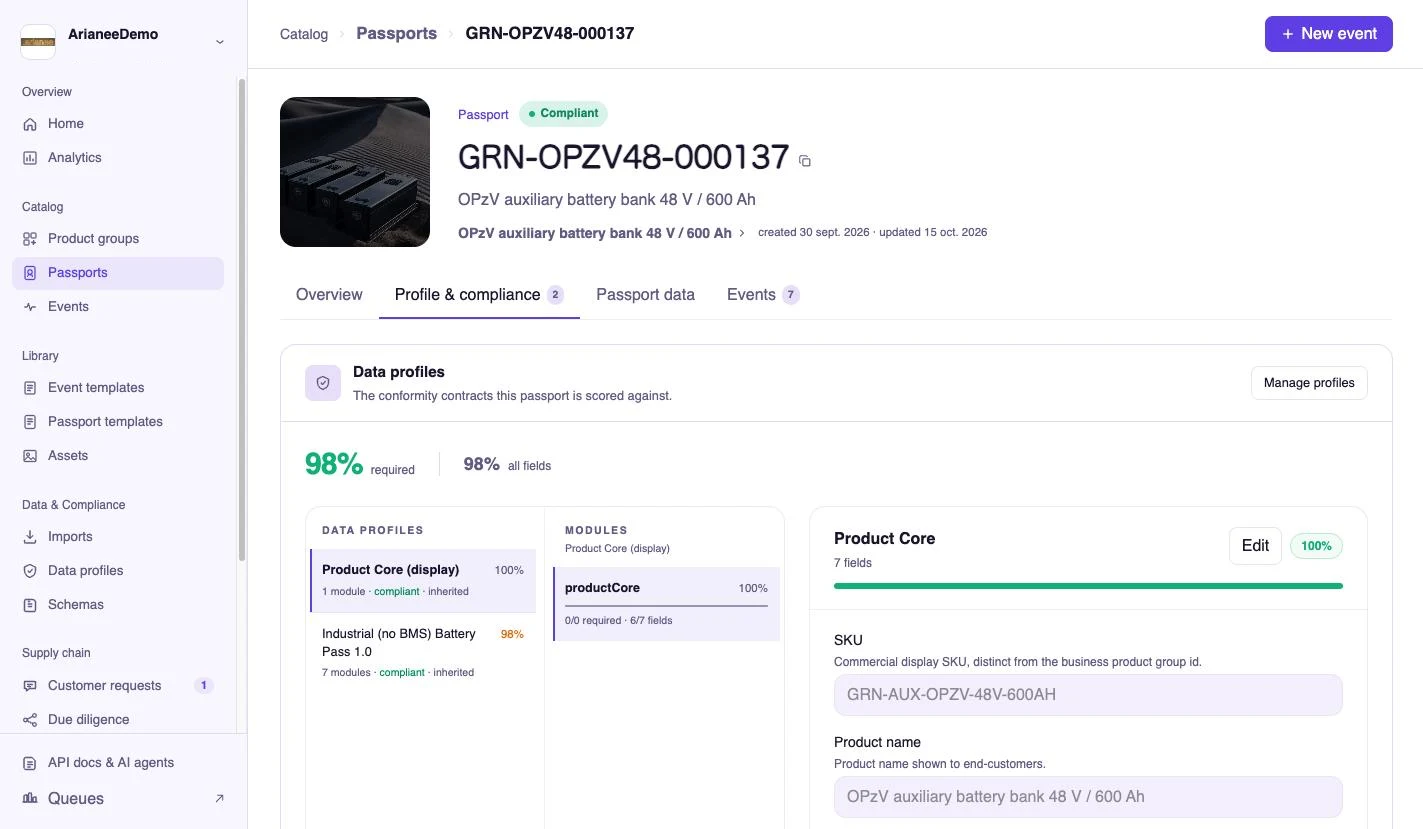Click the Catalog breadcrumb link

304,34
